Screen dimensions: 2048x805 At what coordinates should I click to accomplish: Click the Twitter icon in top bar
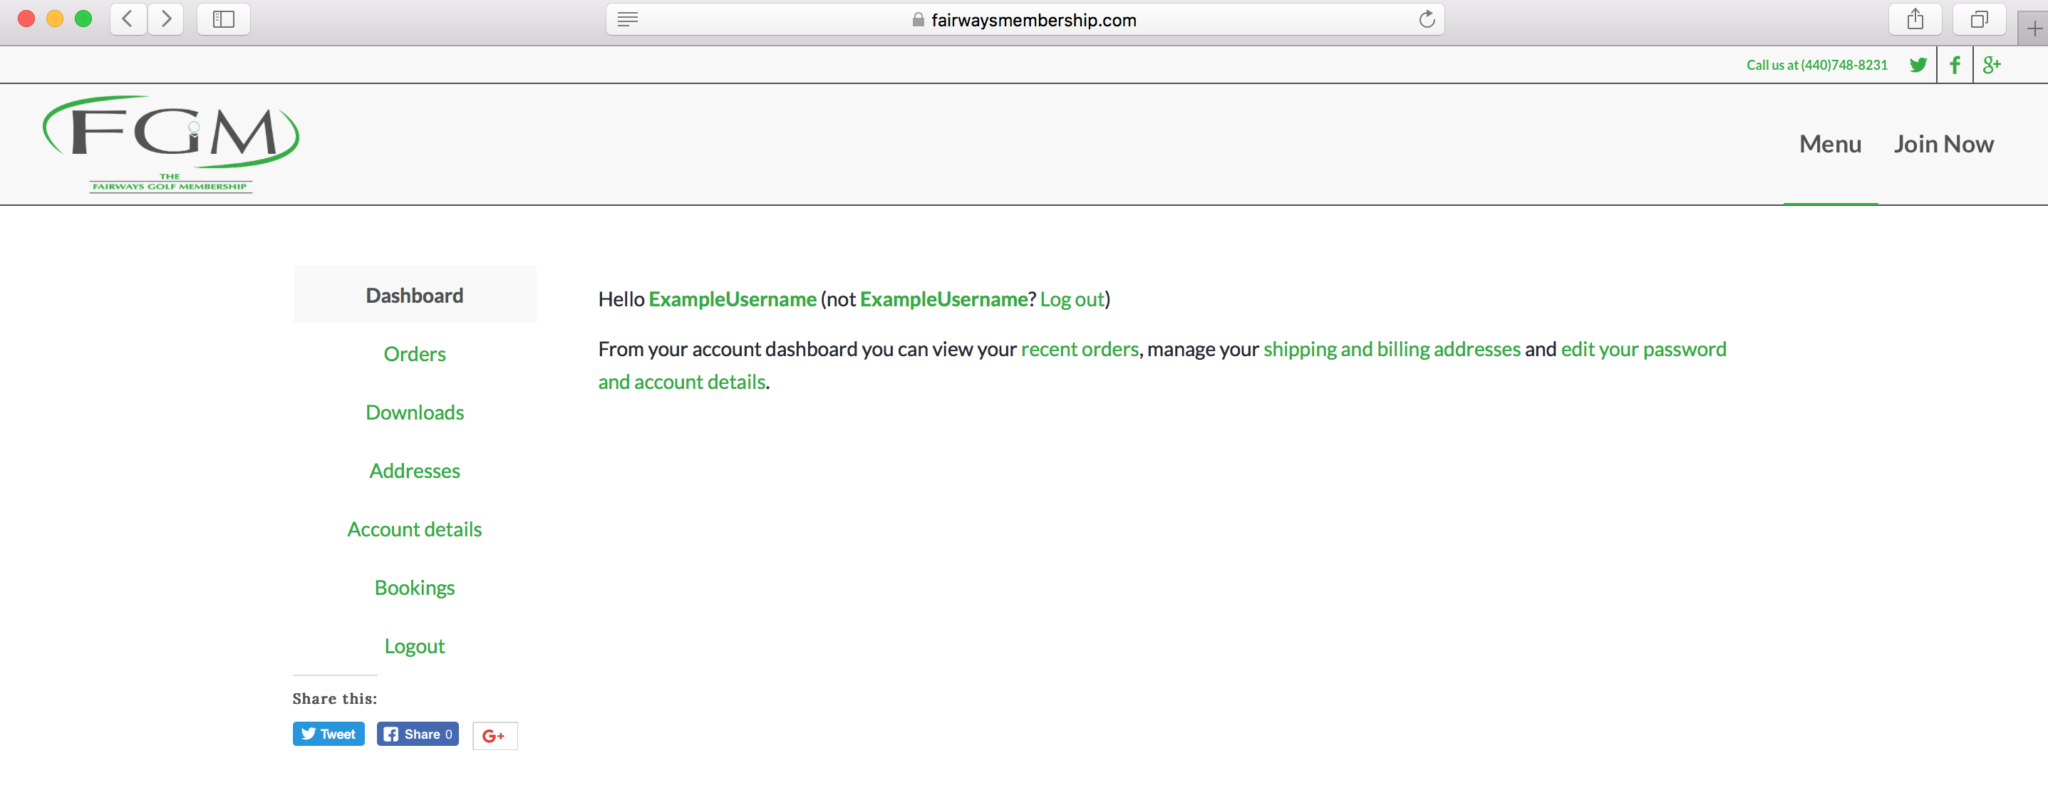pos(1918,65)
